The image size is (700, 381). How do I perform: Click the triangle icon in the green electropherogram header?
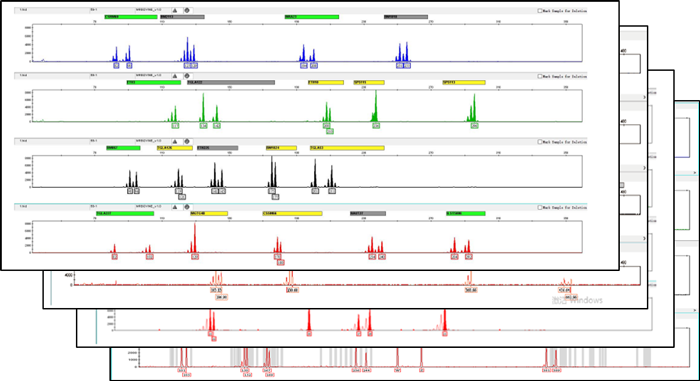[x=175, y=76]
